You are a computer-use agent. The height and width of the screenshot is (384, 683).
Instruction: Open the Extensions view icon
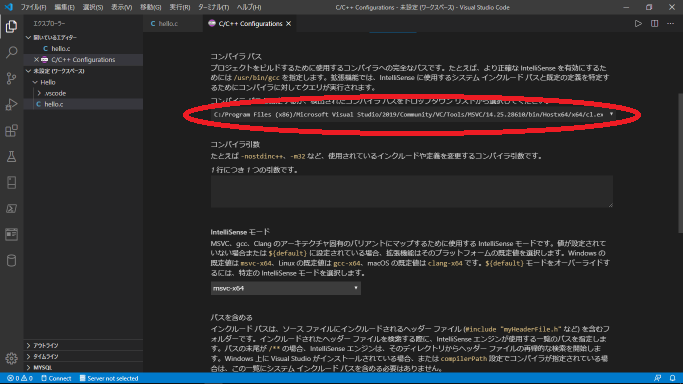pyautogui.click(x=11, y=131)
